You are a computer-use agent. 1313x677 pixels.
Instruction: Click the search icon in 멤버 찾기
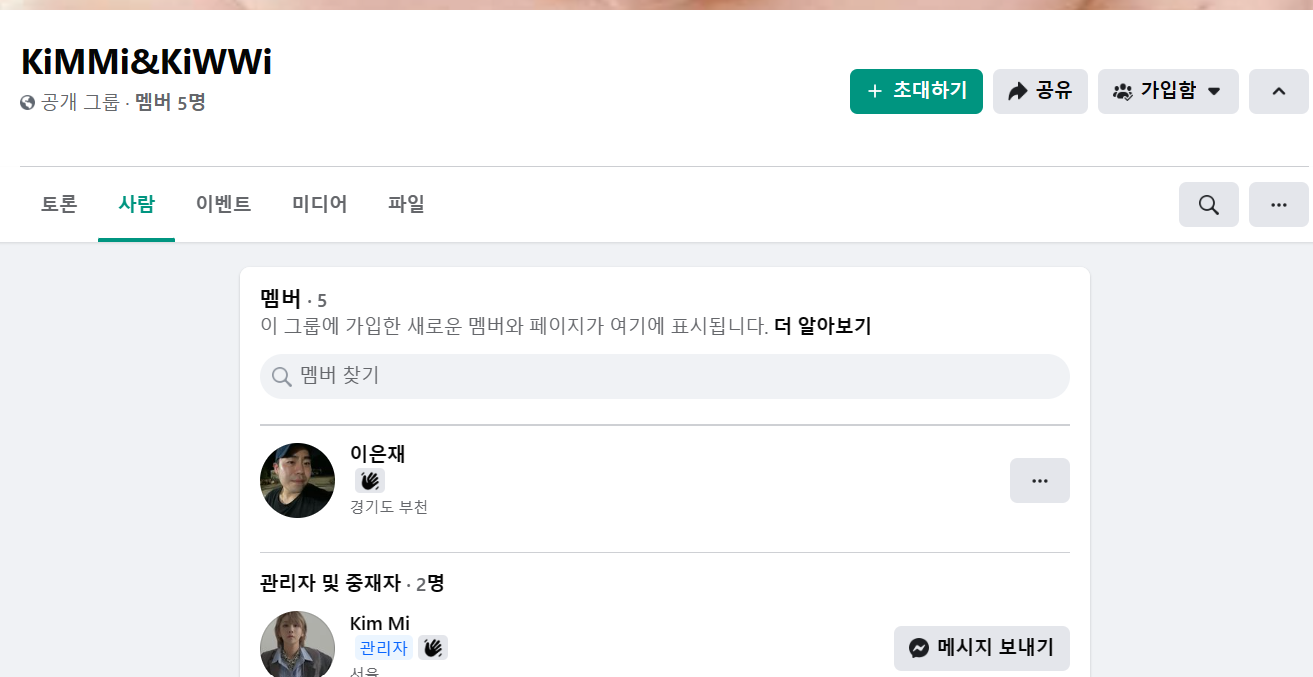click(x=281, y=377)
